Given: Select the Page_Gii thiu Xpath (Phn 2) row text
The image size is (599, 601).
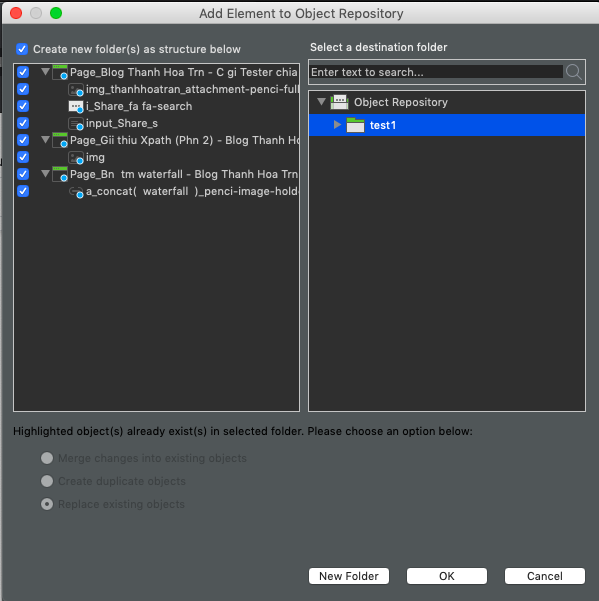Looking at the screenshot, I should point(184,140).
